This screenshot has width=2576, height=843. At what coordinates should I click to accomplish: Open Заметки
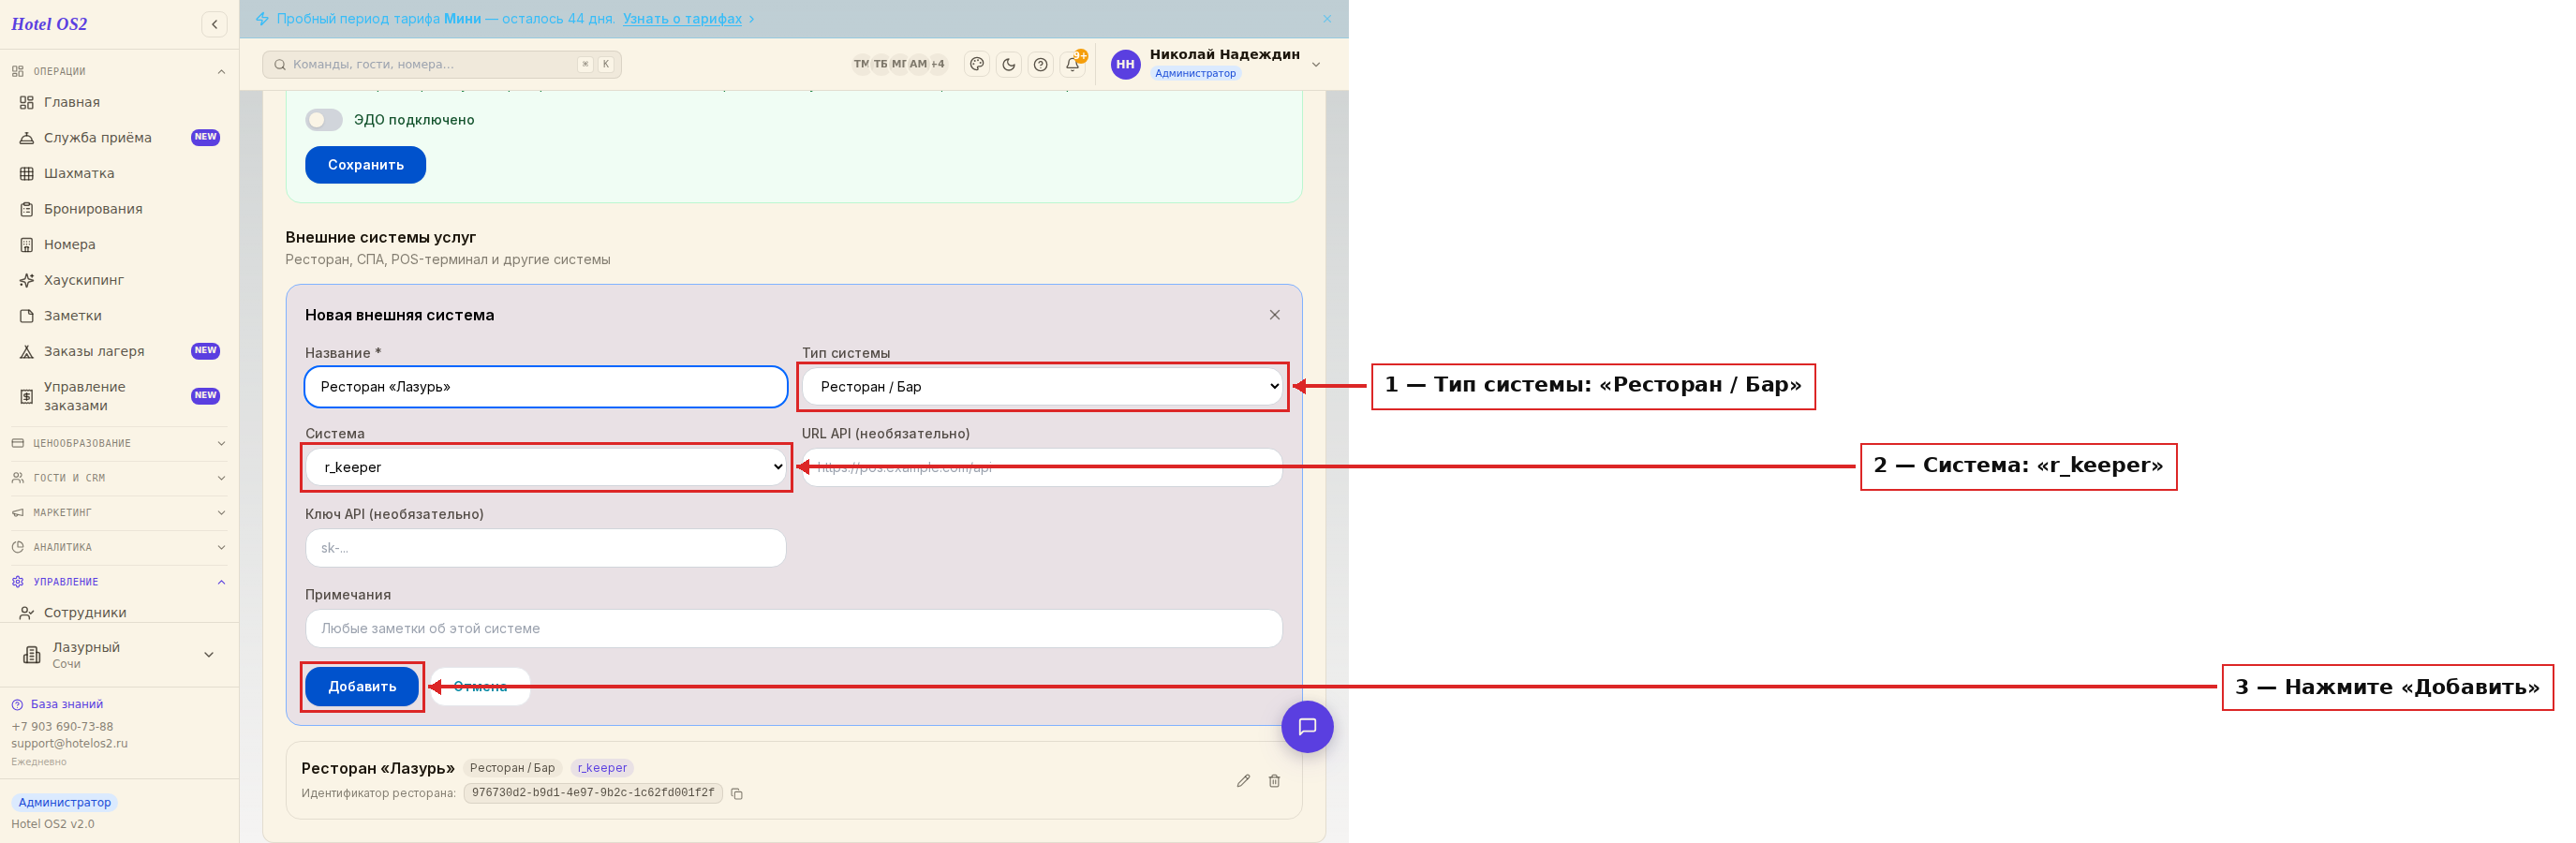[119, 316]
